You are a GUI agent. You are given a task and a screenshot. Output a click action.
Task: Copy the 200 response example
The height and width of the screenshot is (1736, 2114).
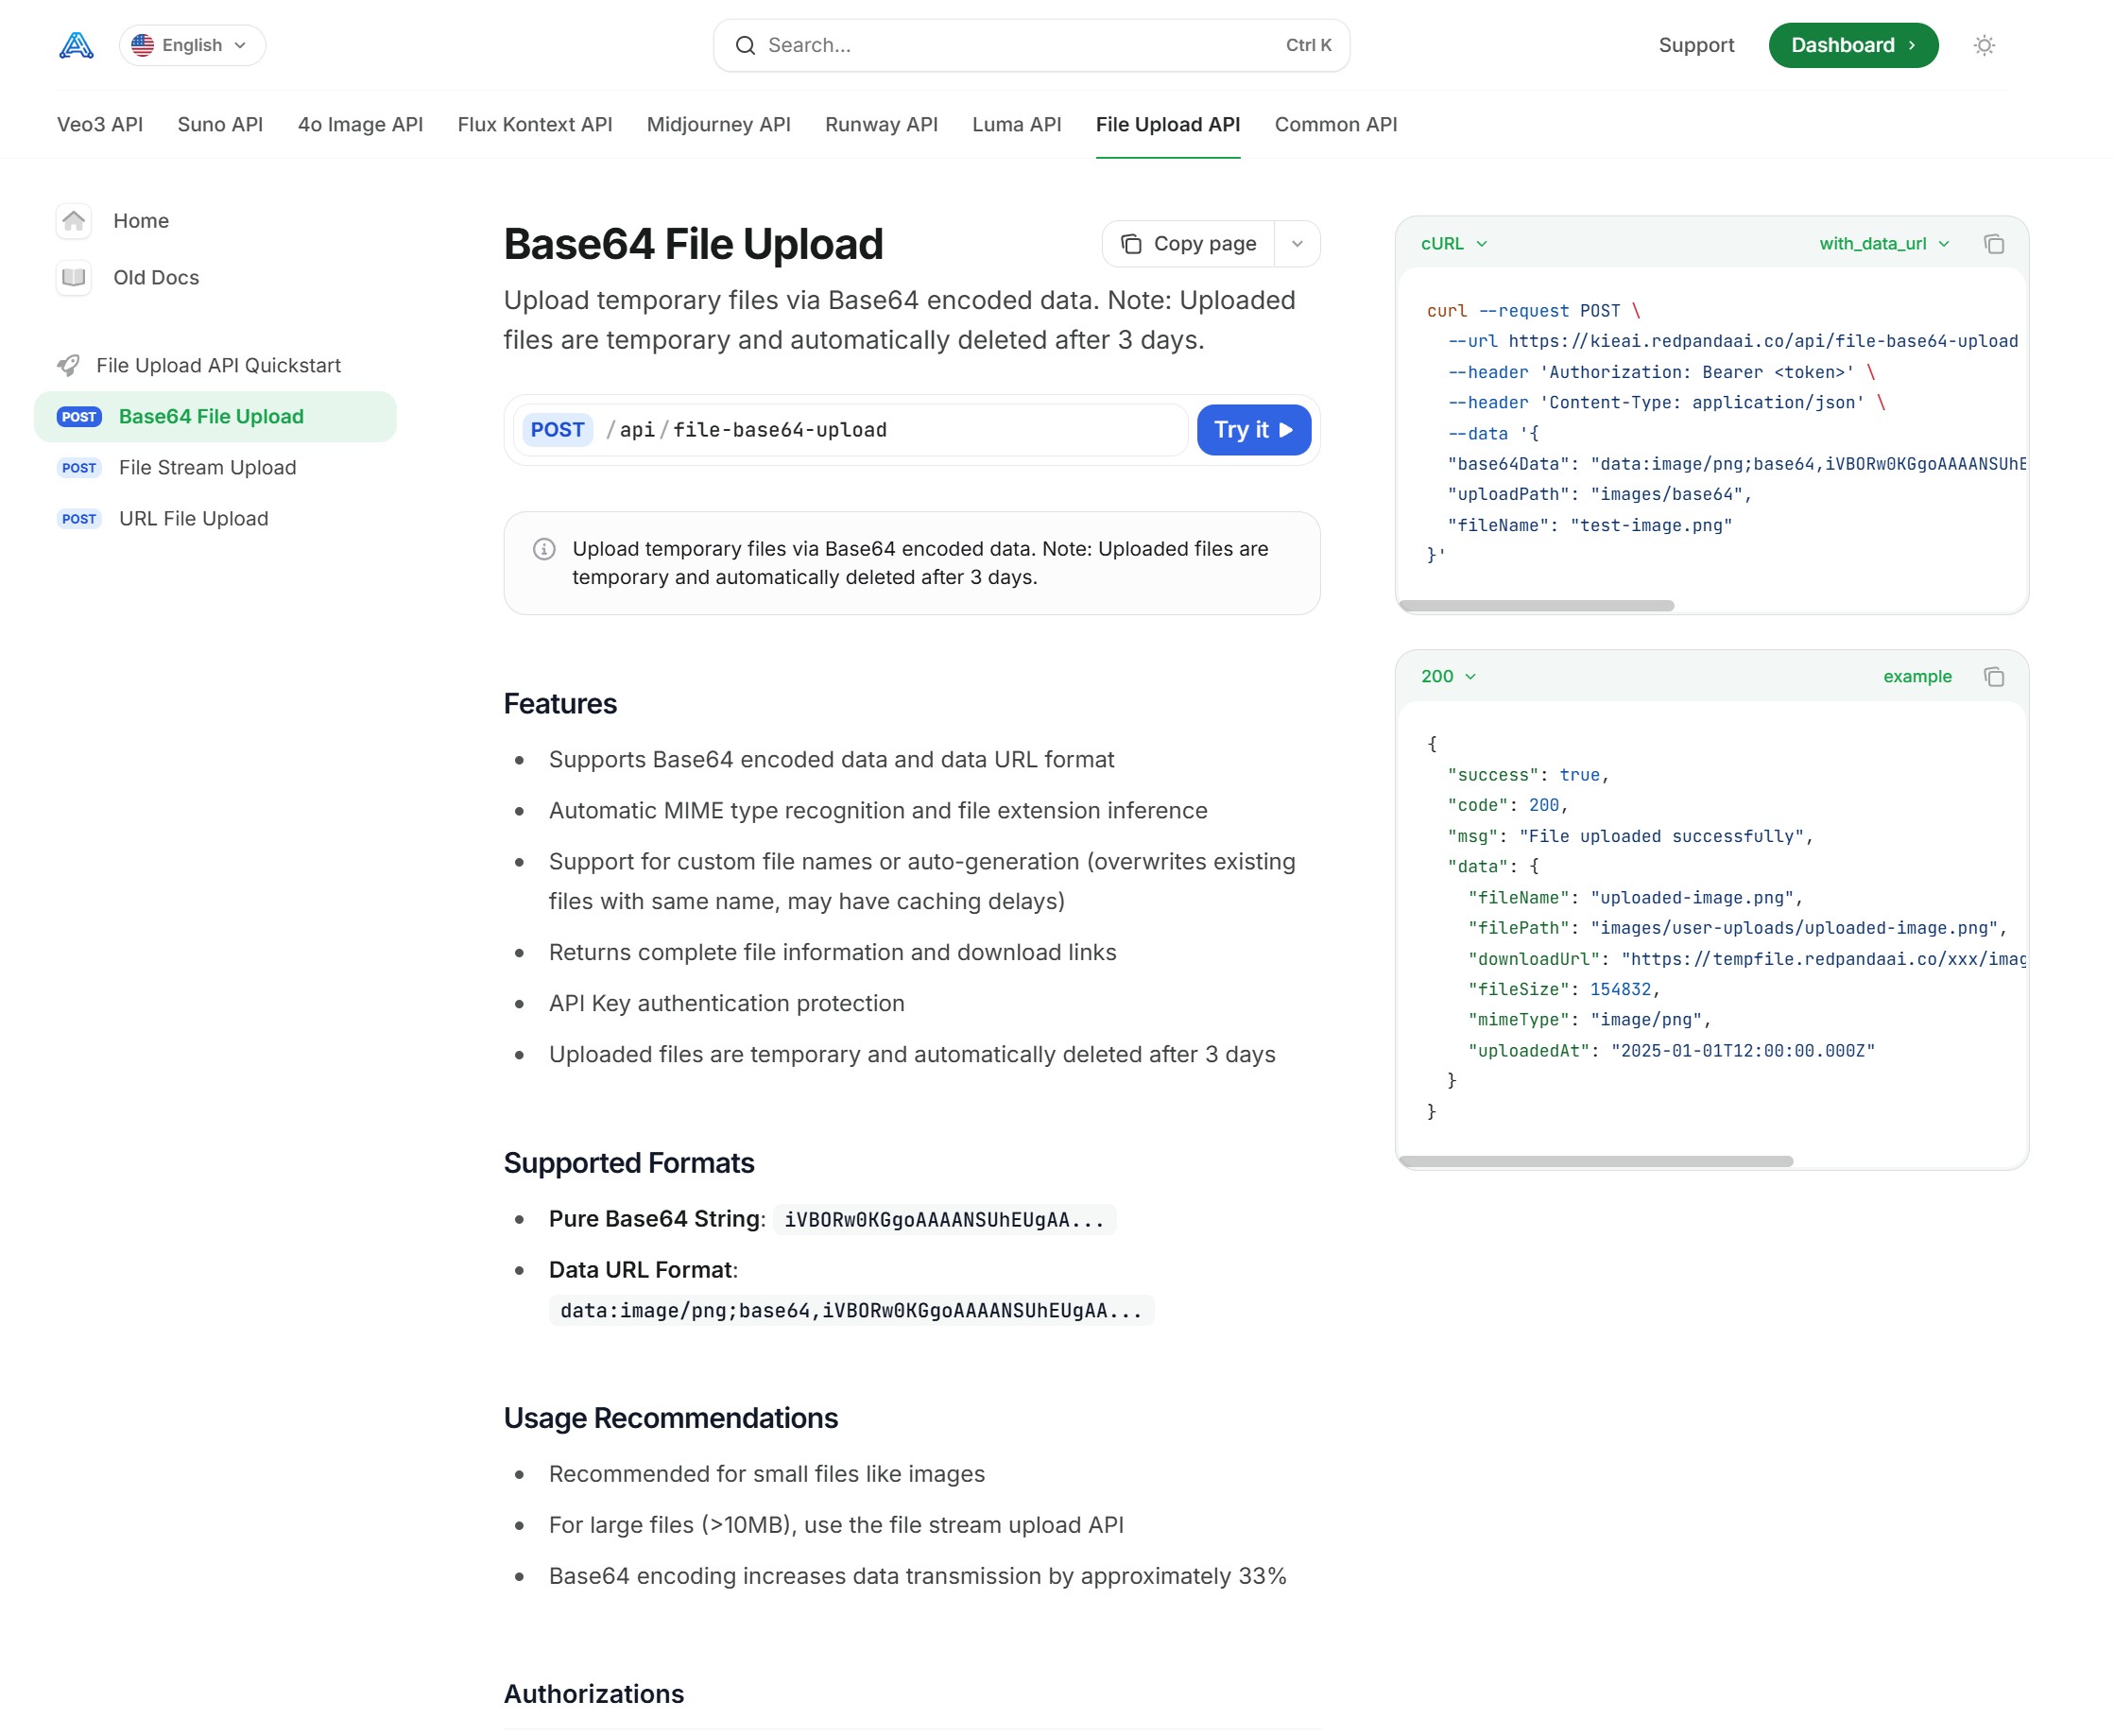point(1993,677)
